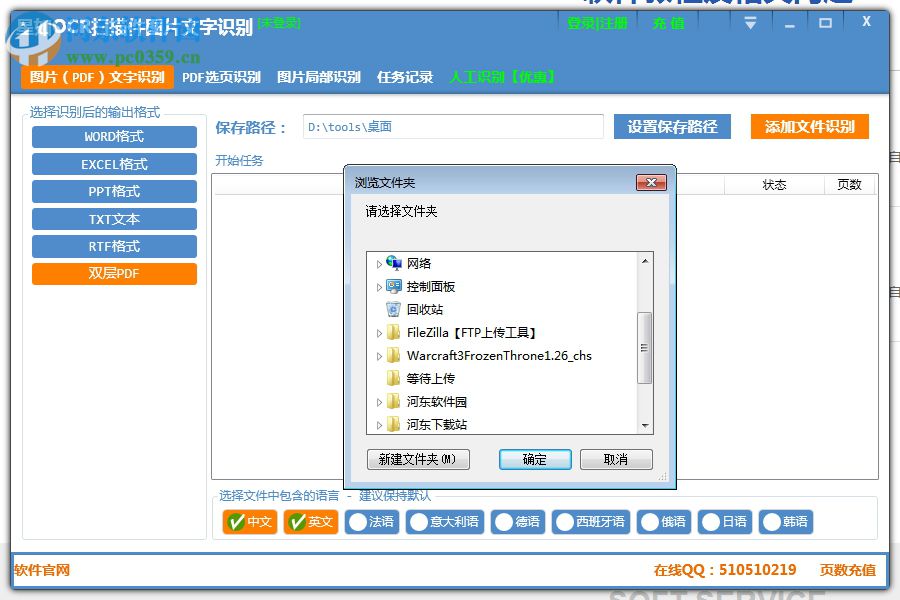Image resolution: width=900 pixels, height=600 pixels.
Task: Toggle the 英文 language option
Action: 311,522
